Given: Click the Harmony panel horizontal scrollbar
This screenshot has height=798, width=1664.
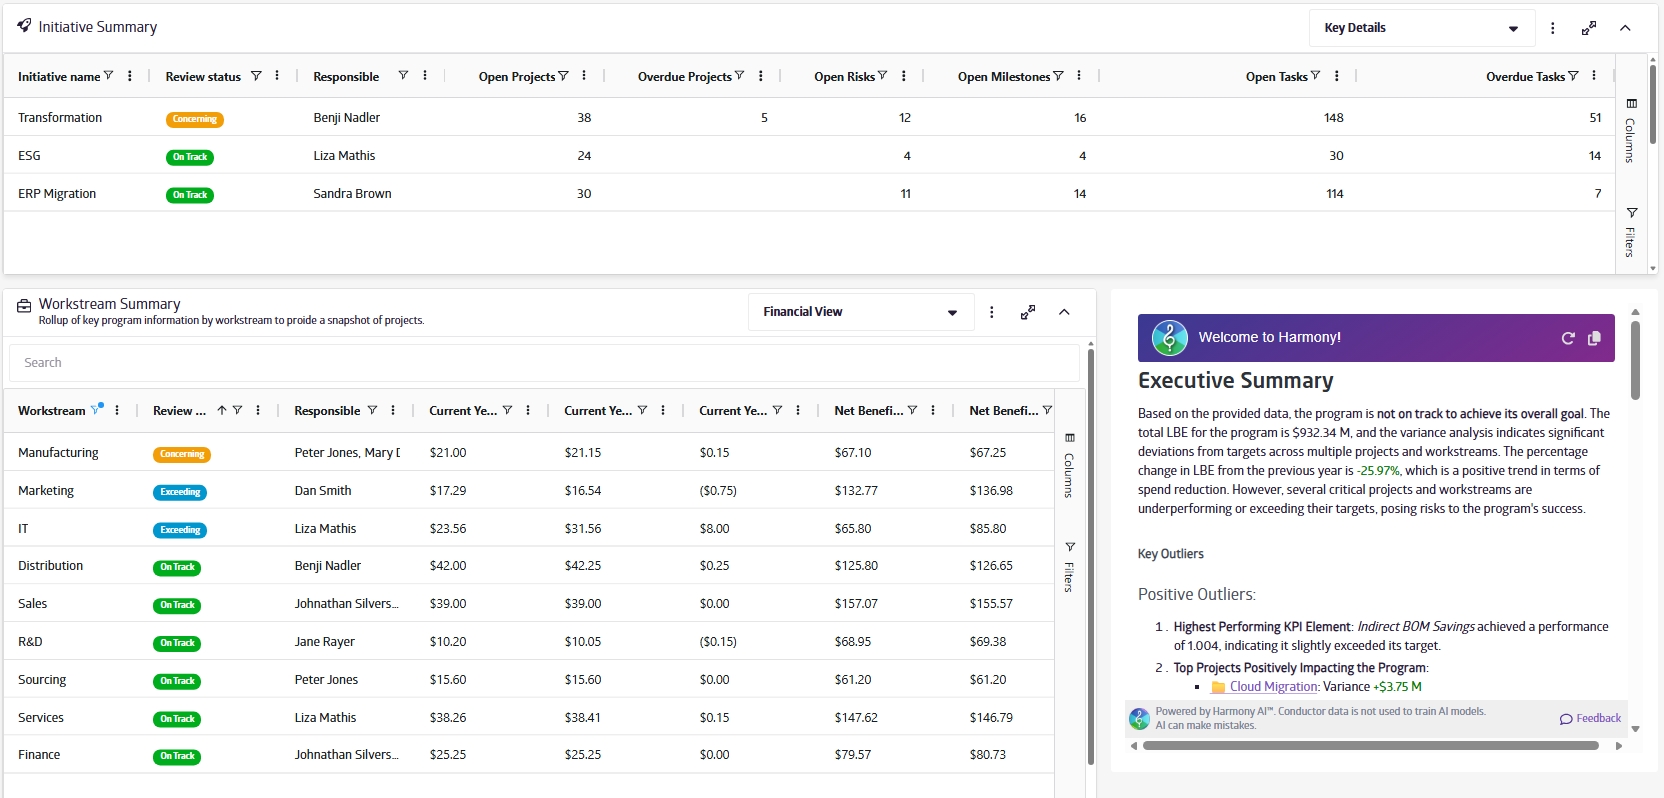Looking at the screenshot, I should [1370, 745].
